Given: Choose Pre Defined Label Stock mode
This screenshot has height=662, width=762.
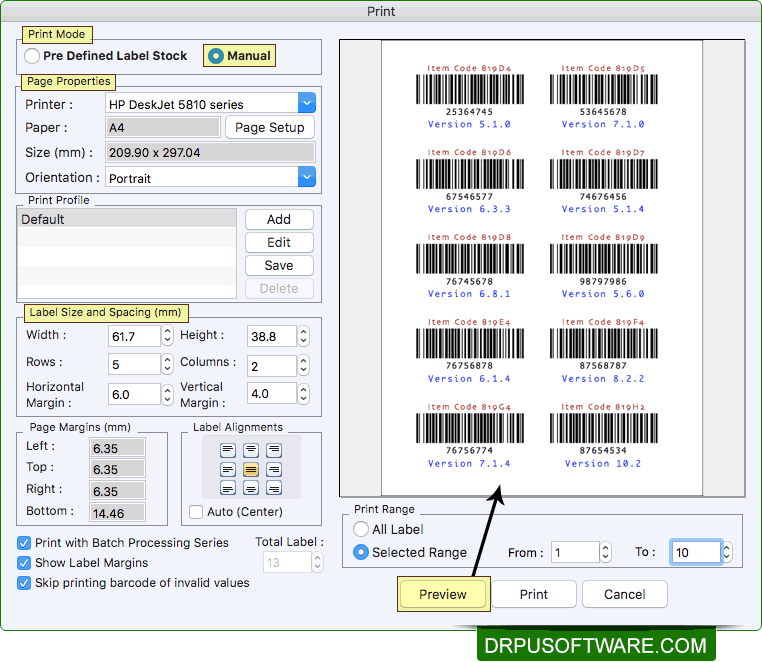Looking at the screenshot, I should (x=33, y=56).
